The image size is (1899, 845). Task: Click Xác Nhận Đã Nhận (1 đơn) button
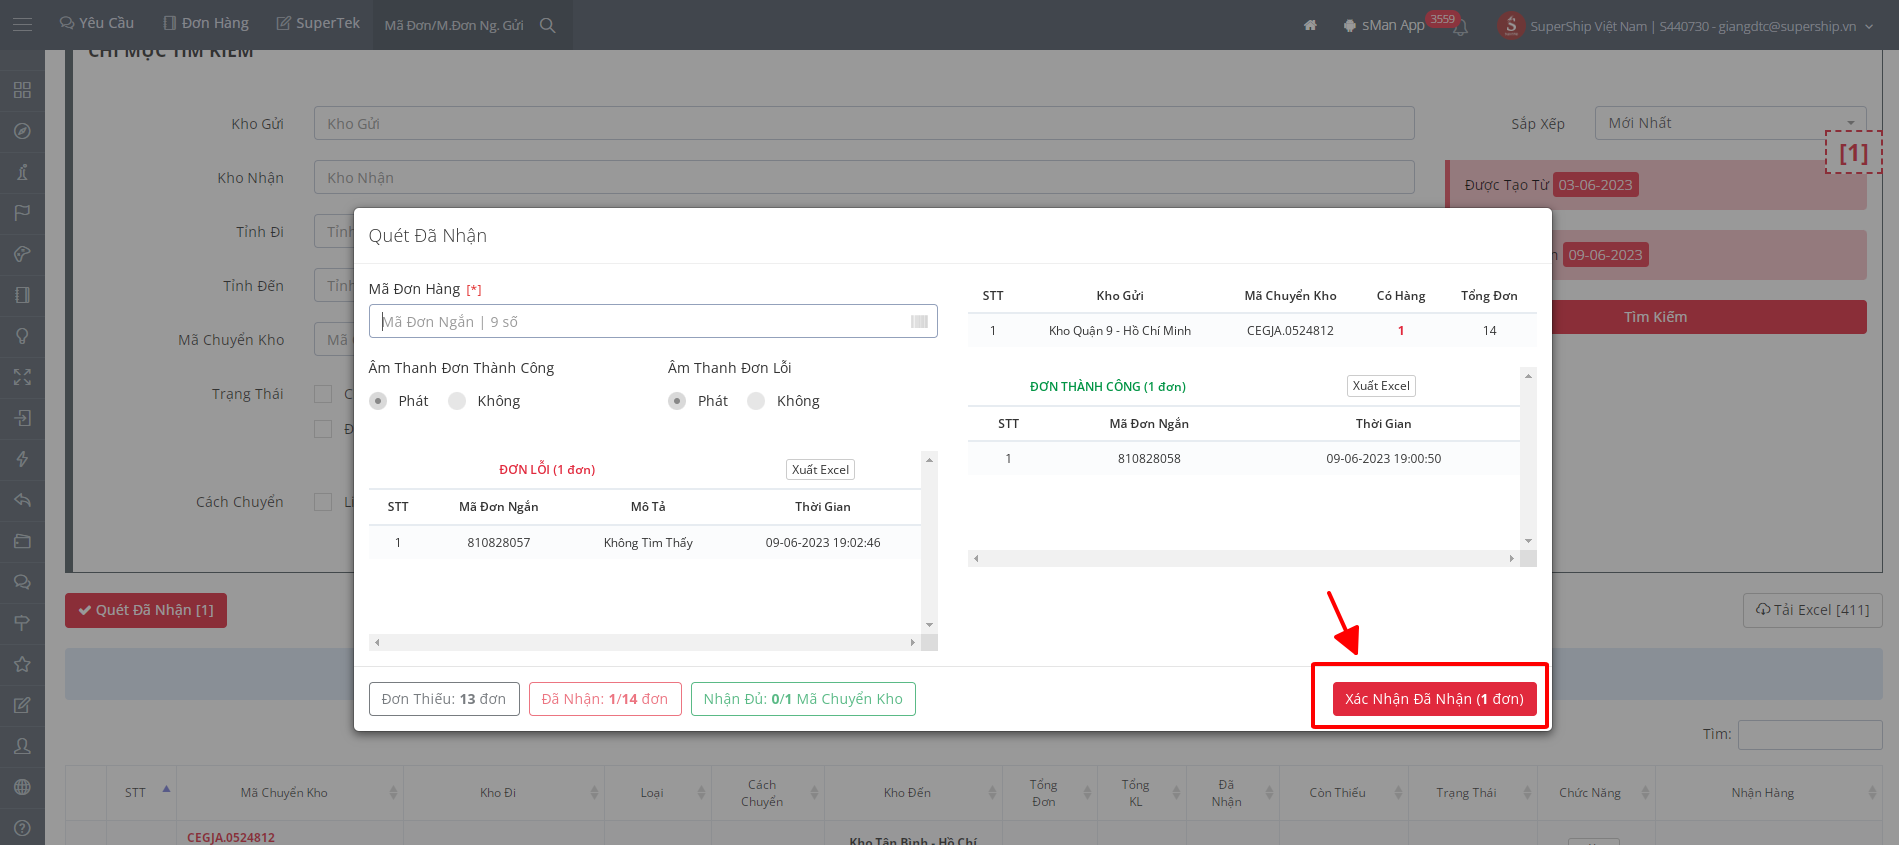point(1434,699)
